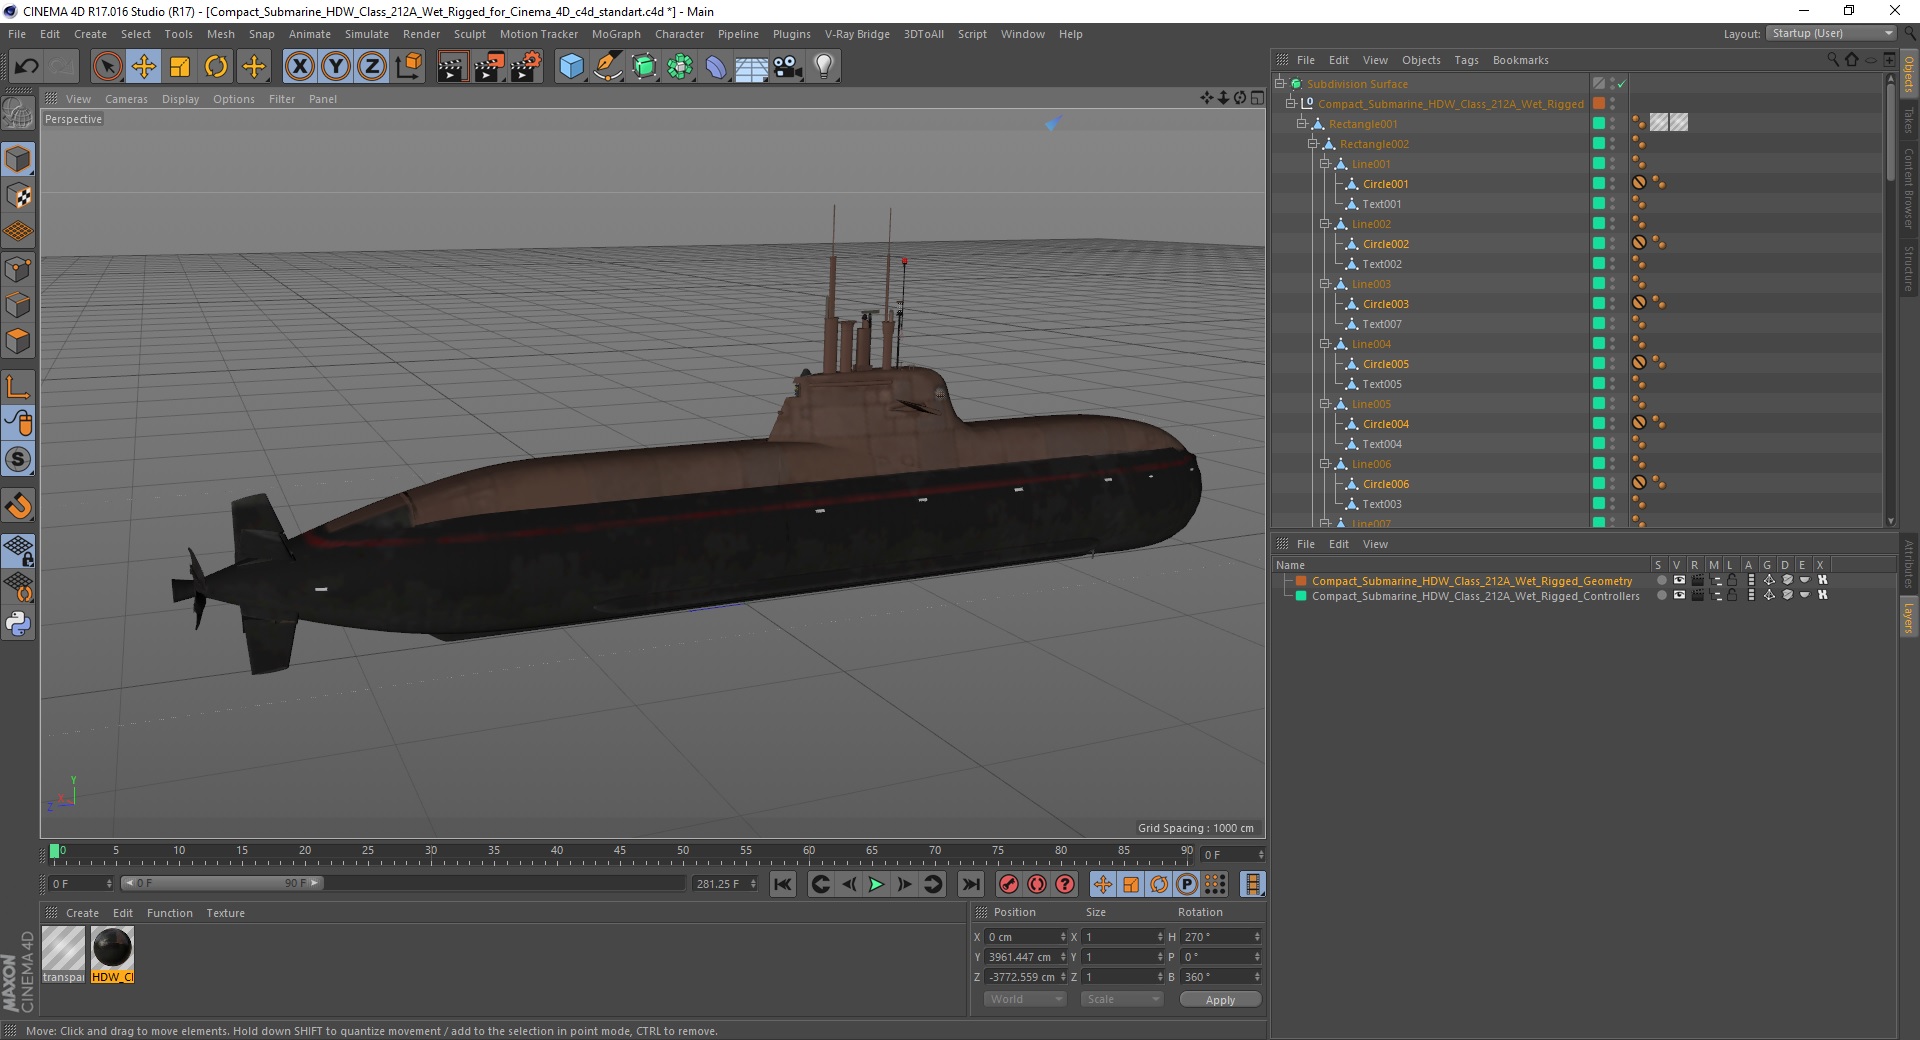Click the Undo arrow icon
1920x1040 pixels.
pyautogui.click(x=26, y=67)
